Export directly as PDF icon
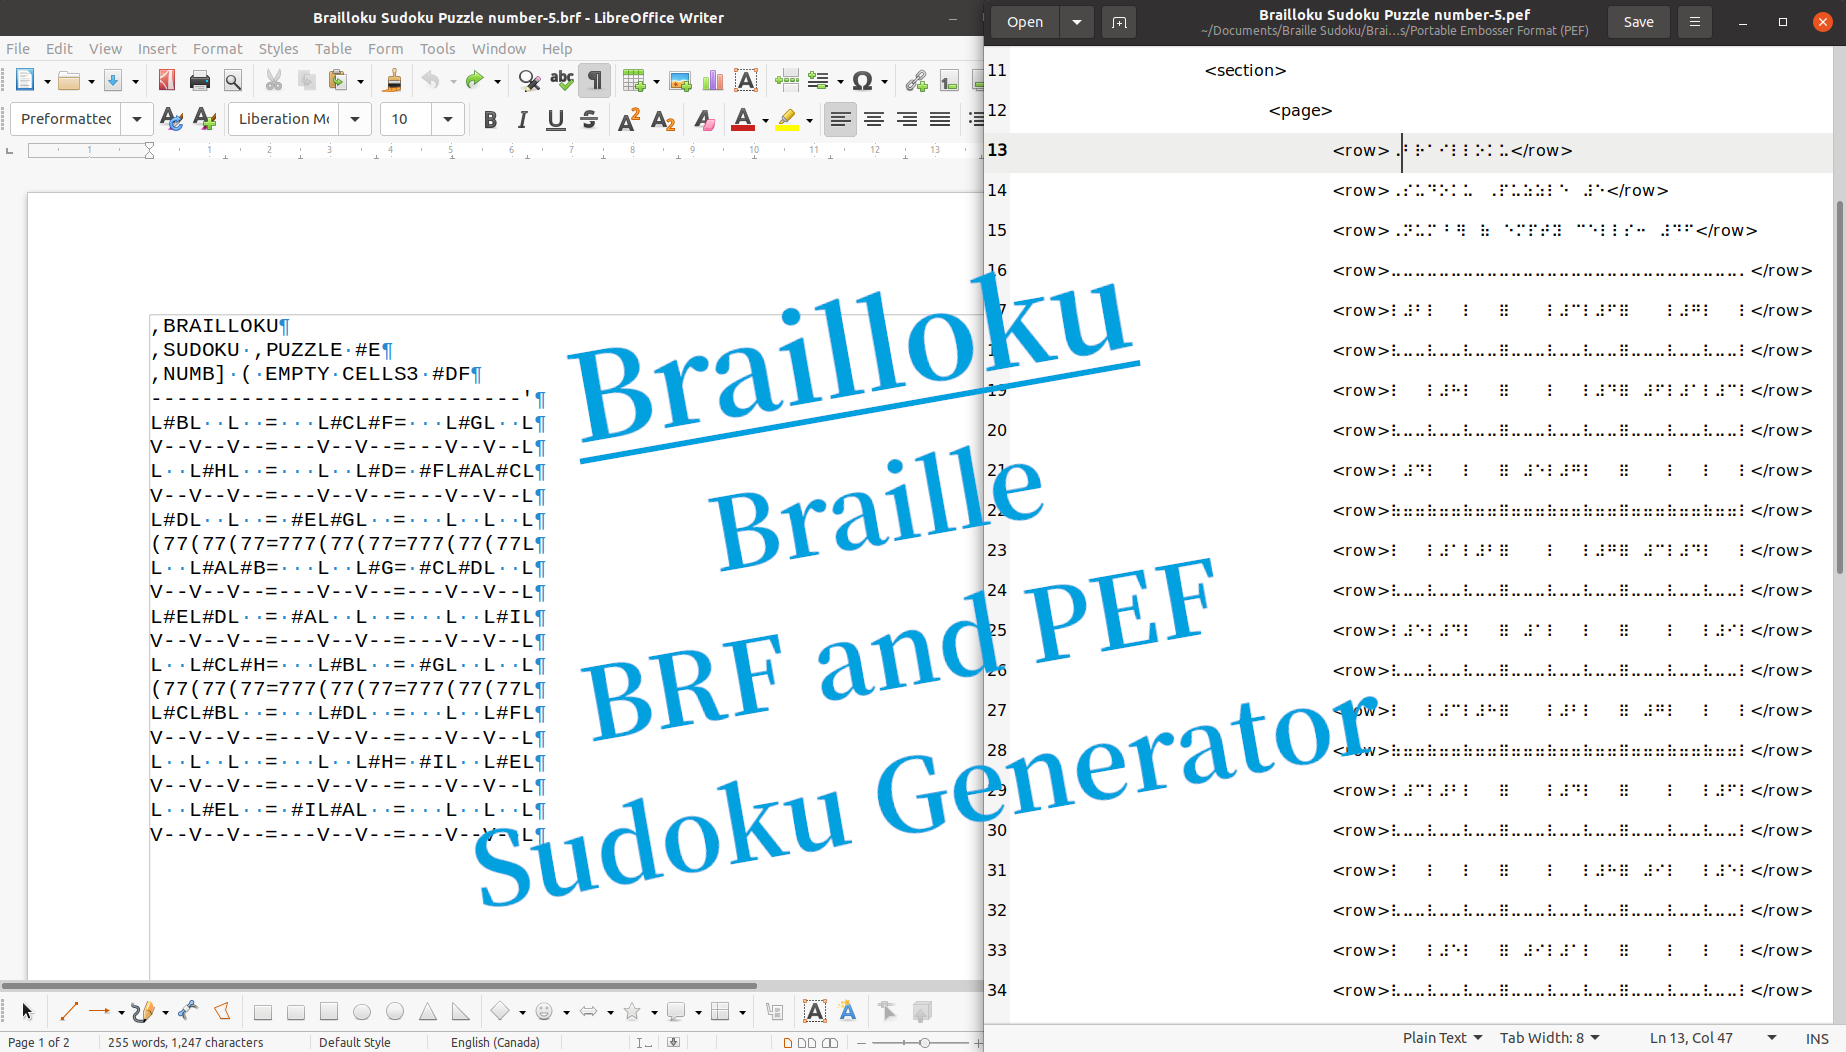The height and width of the screenshot is (1052, 1846). [x=166, y=81]
